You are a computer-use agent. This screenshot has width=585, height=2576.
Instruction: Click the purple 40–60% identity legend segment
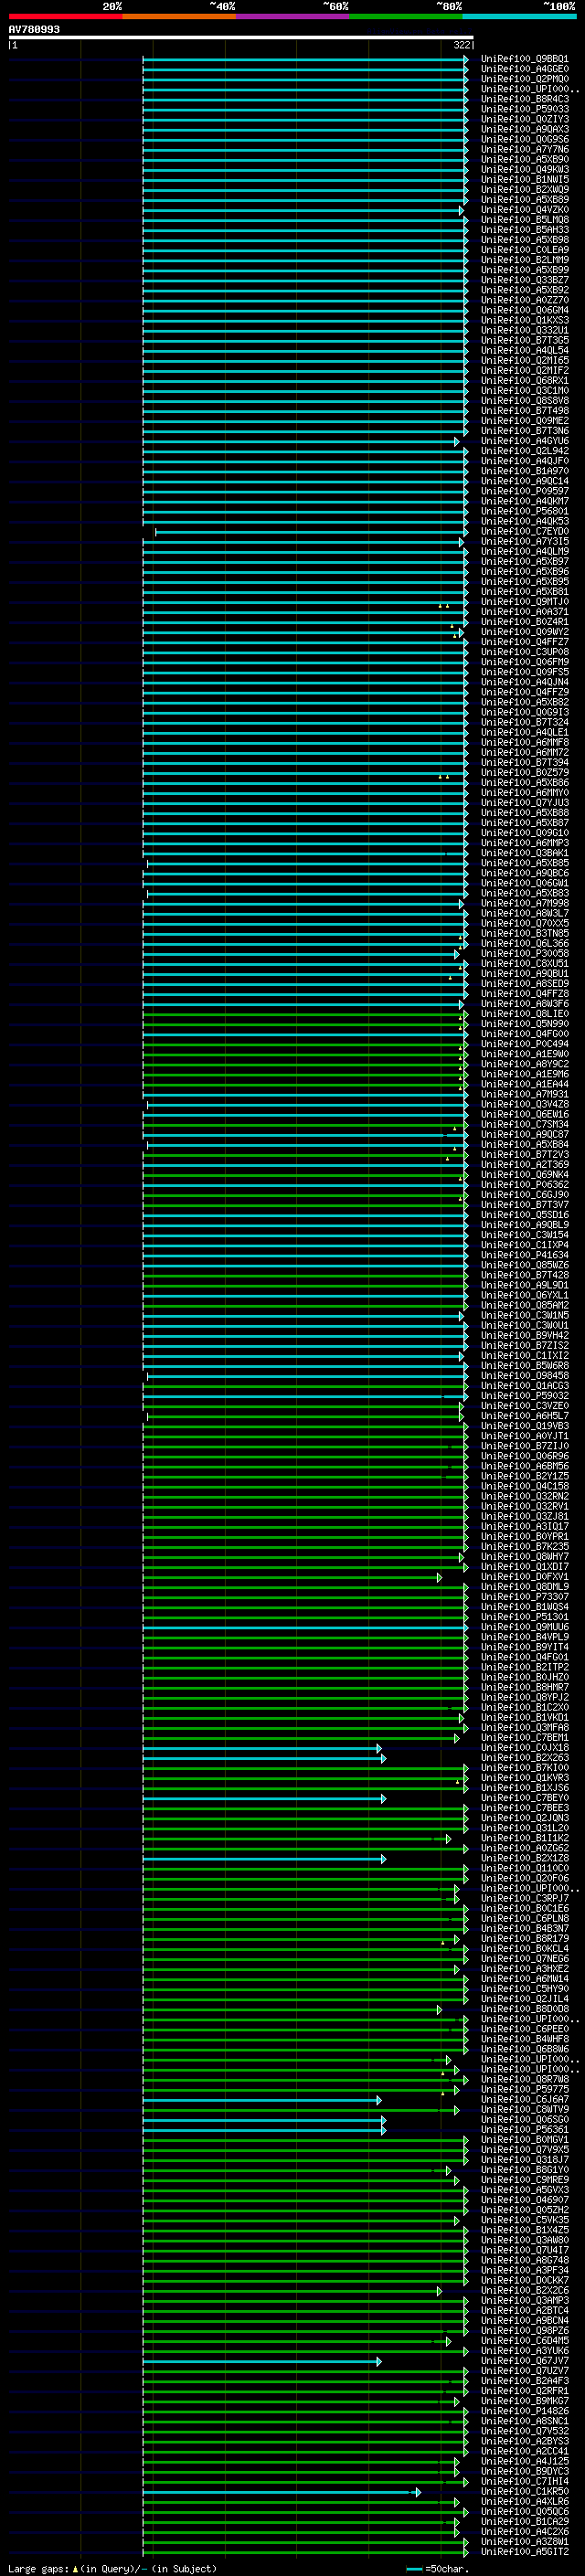(292, 16)
